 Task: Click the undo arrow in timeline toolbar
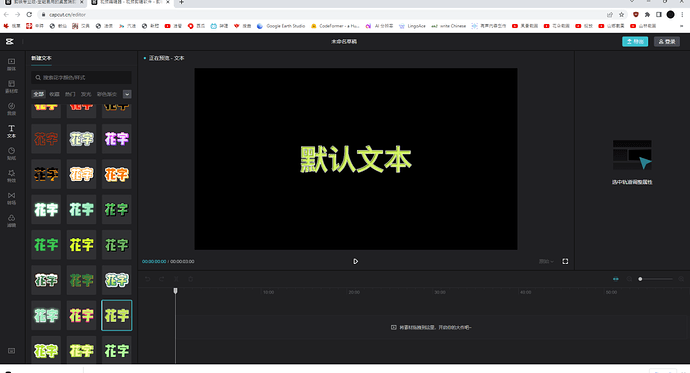click(147, 279)
